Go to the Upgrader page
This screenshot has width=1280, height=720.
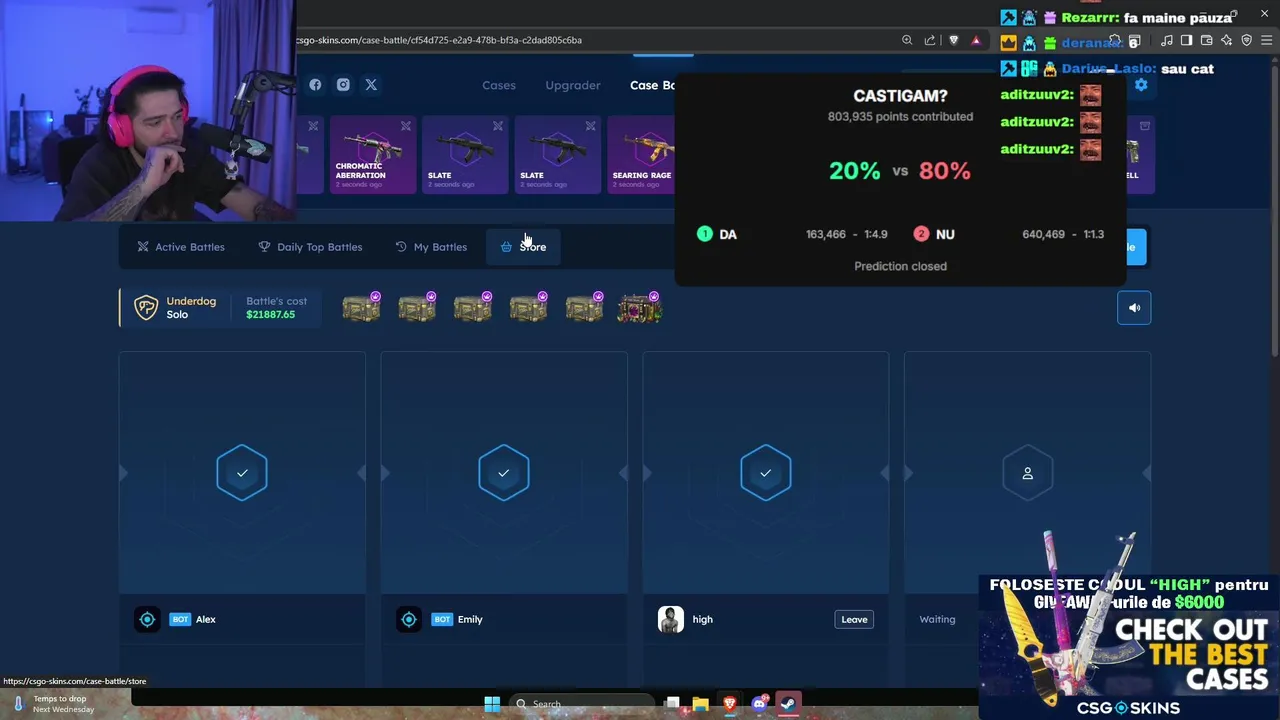pos(573,85)
